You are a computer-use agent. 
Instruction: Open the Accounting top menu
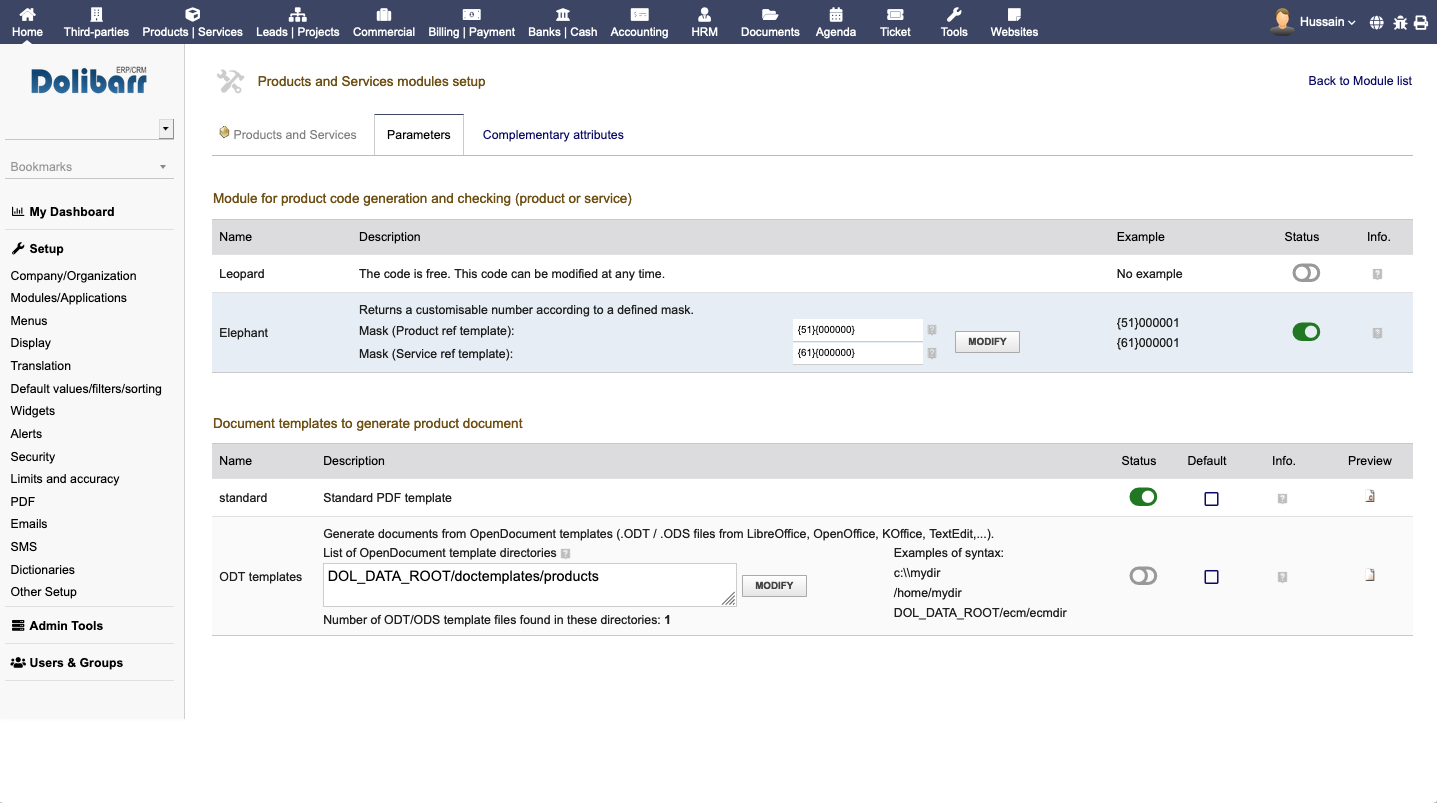639,22
